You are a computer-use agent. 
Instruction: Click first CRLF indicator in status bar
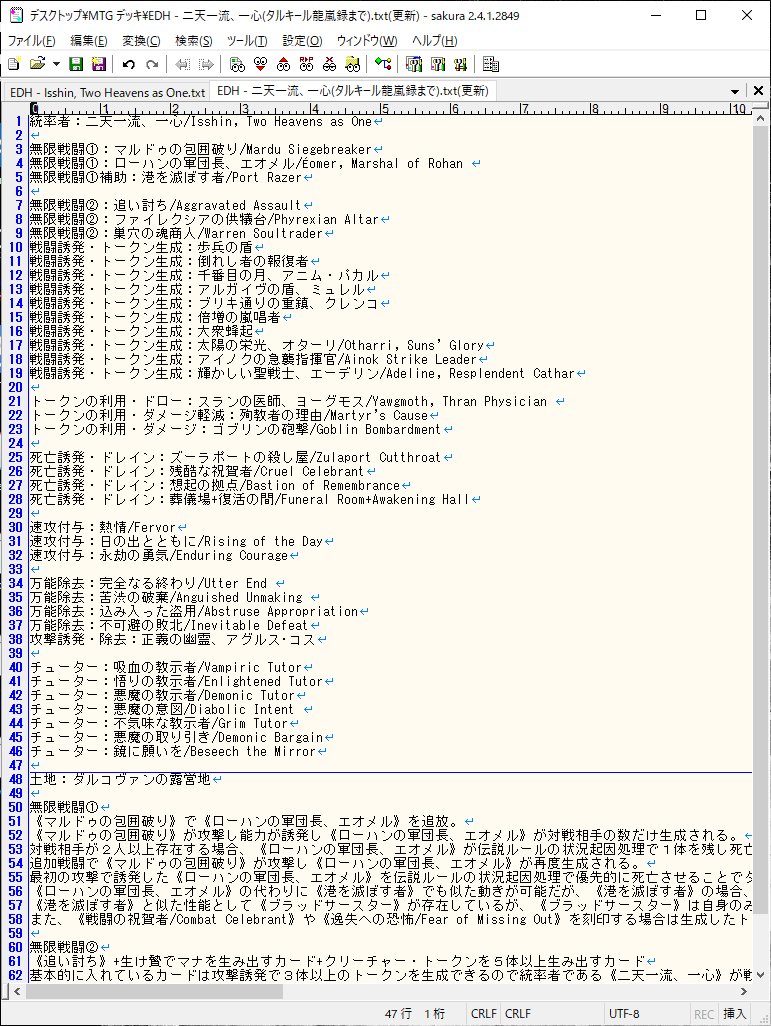point(484,1014)
